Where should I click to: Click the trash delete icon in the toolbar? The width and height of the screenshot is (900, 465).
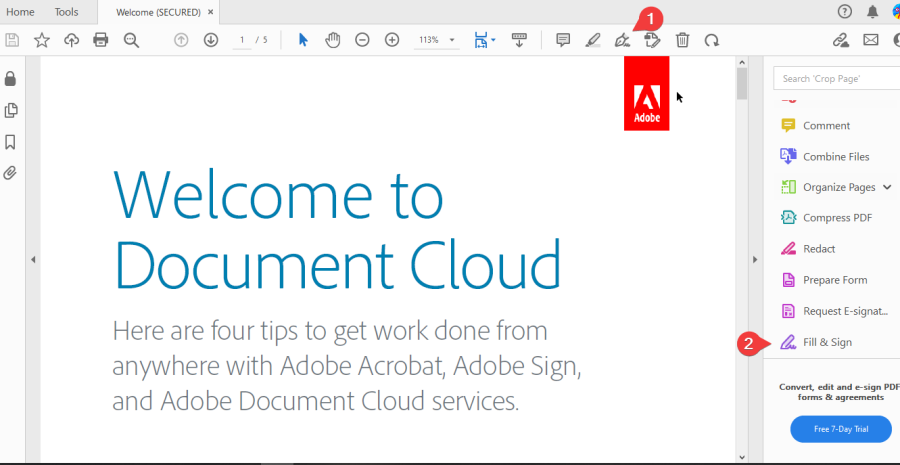click(682, 40)
